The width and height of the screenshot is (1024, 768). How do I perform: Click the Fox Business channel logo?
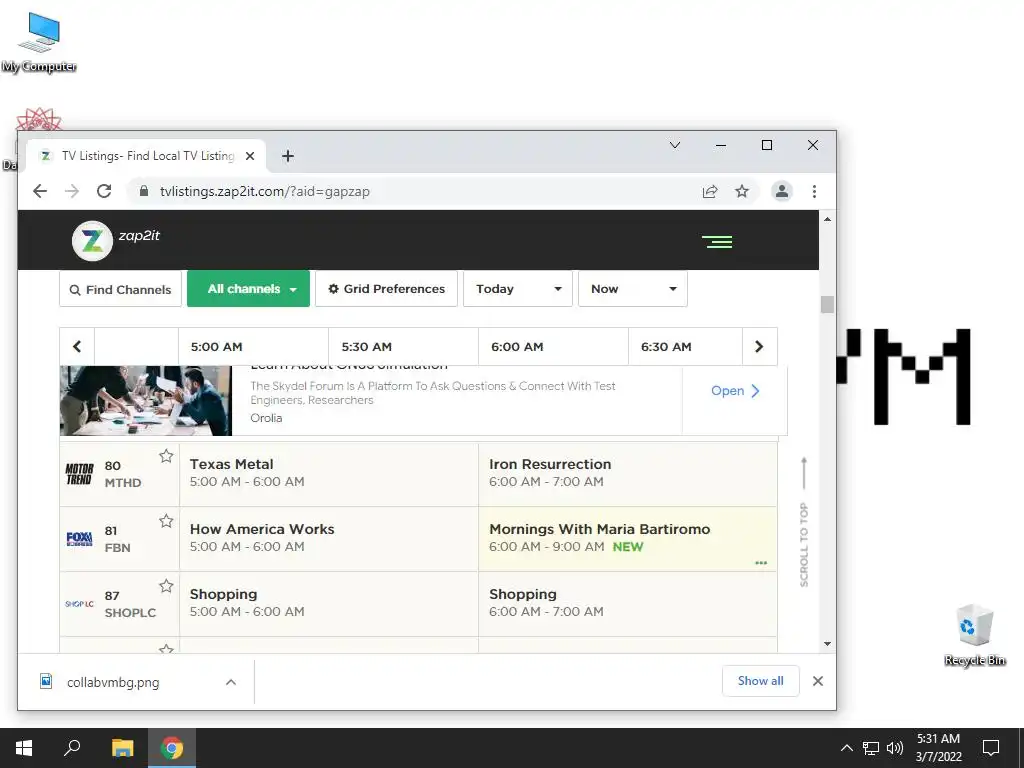point(80,539)
